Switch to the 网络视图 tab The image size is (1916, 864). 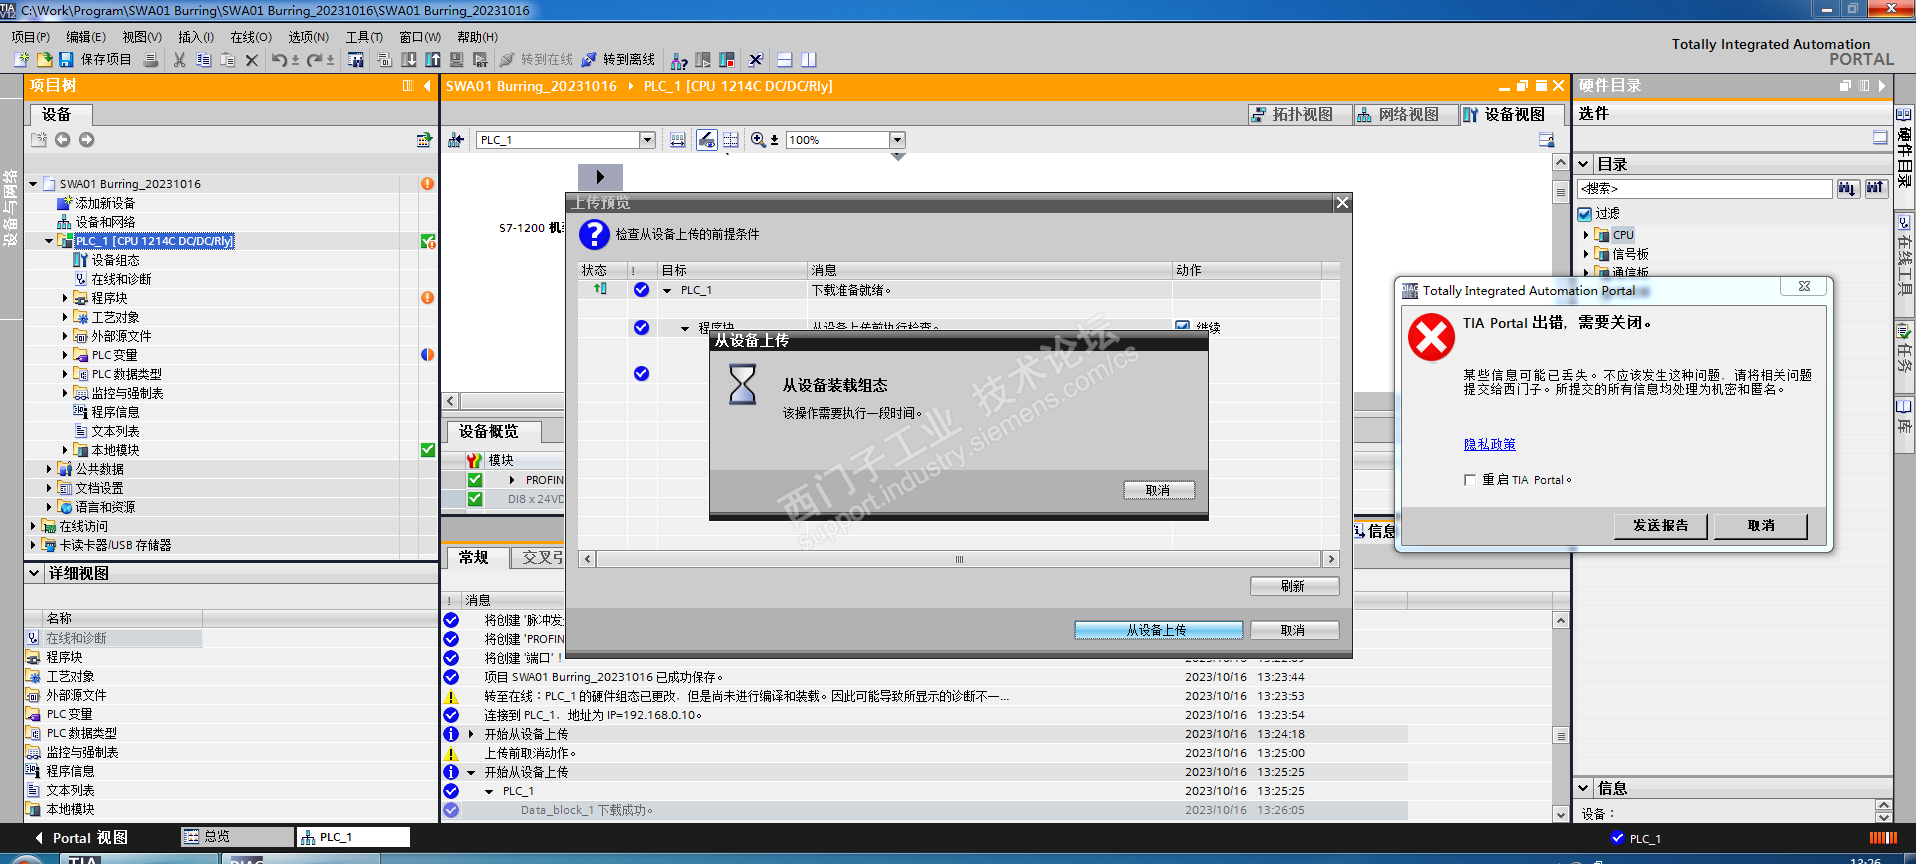pos(1406,115)
